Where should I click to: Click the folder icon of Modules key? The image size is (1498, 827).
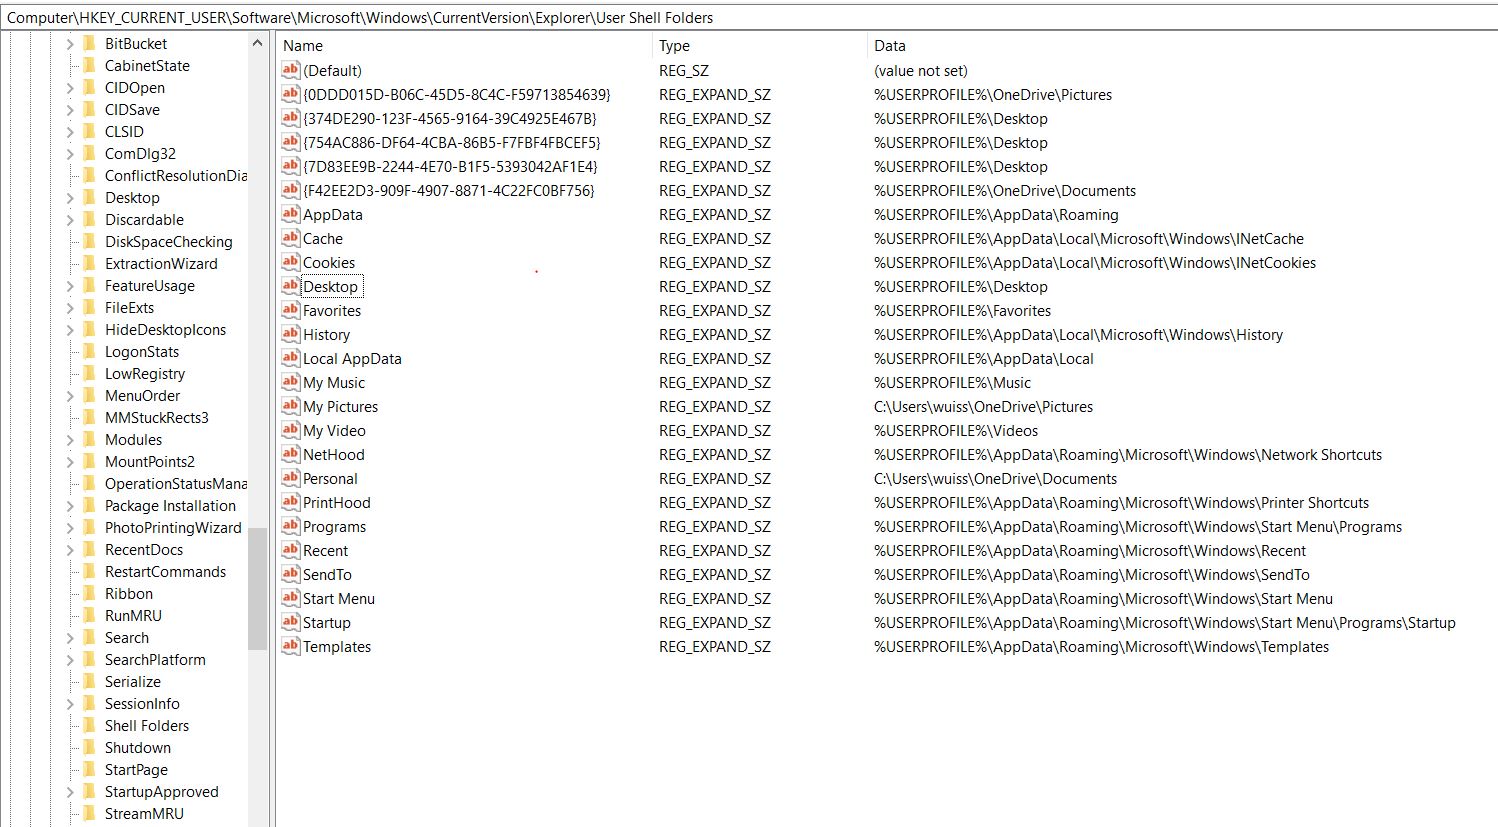tap(89, 439)
